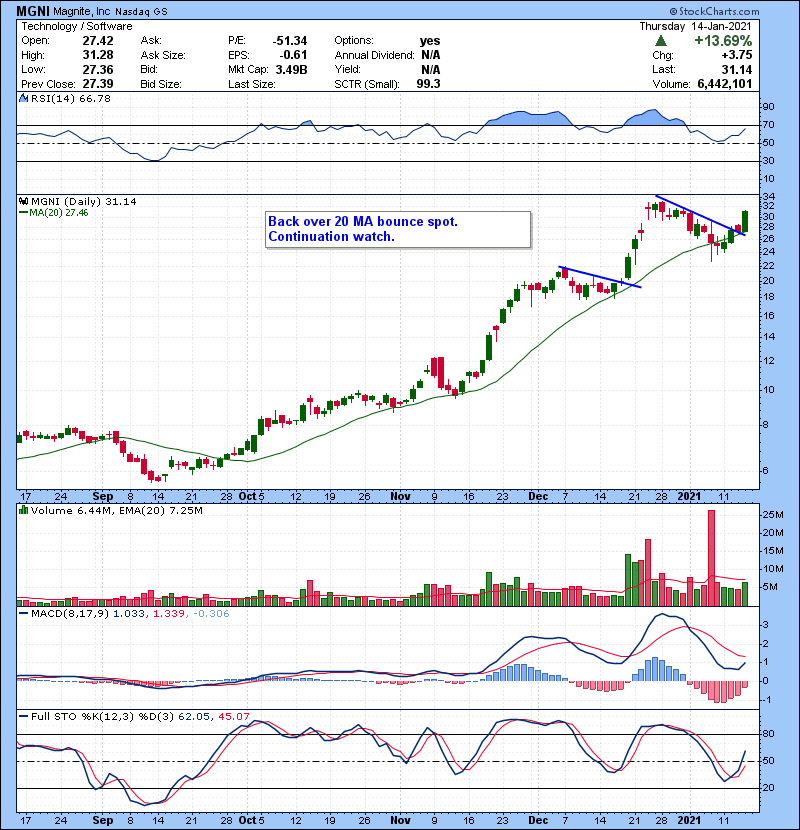
Task: Click the green up-arrow change icon
Action: pos(660,41)
